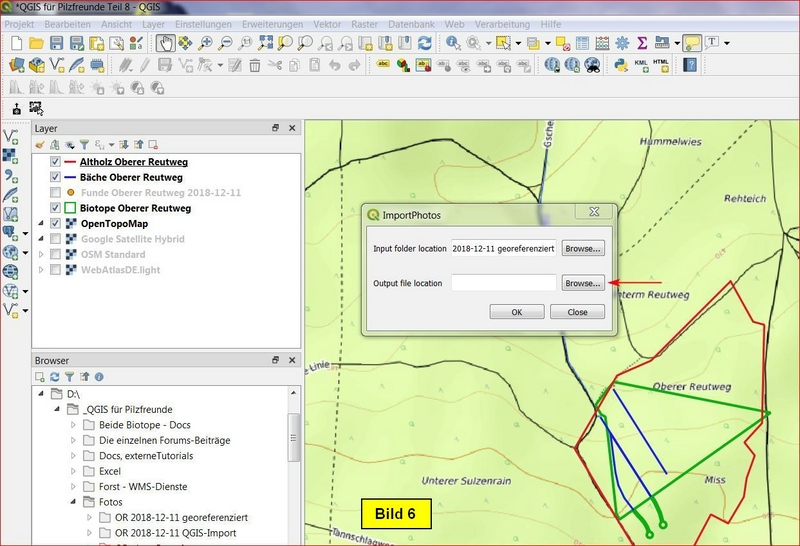Expand the OSM Standard layer entry
800x546 pixels.
(40, 255)
